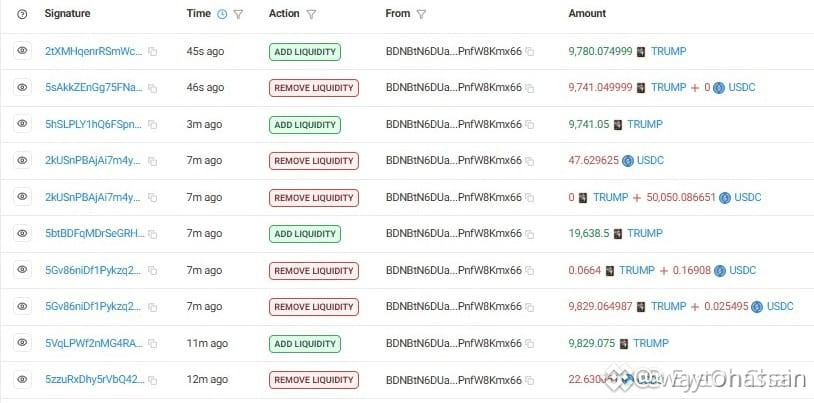The height and width of the screenshot is (403, 814).
Task: Toggle the Time column clock format icon
Action: pyautogui.click(x=222, y=15)
